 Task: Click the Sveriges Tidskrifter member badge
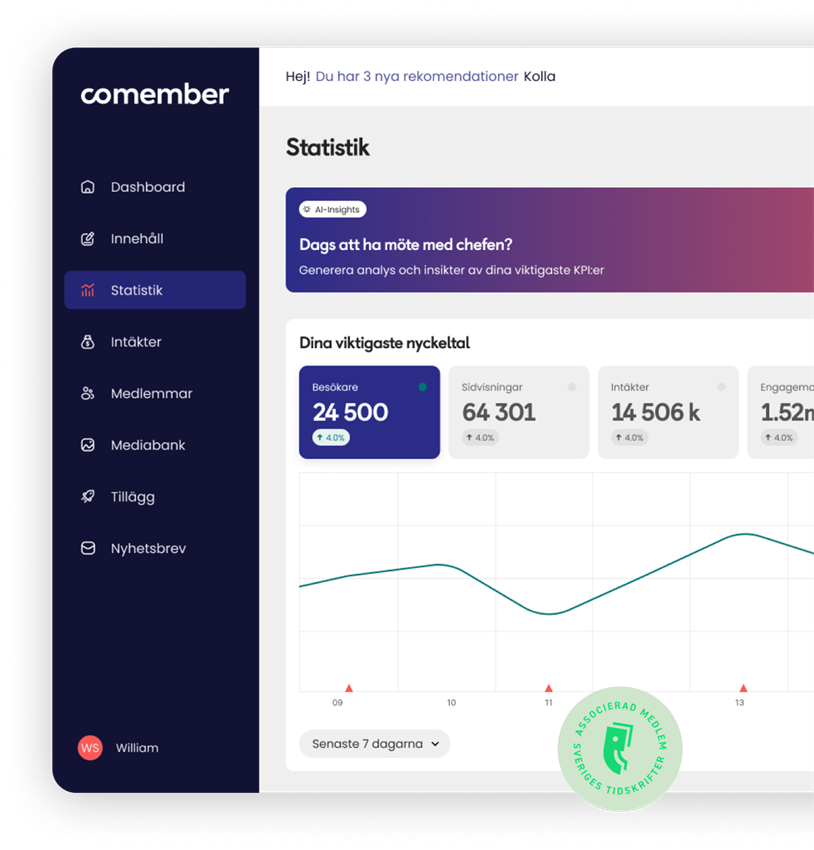(x=620, y=749)
